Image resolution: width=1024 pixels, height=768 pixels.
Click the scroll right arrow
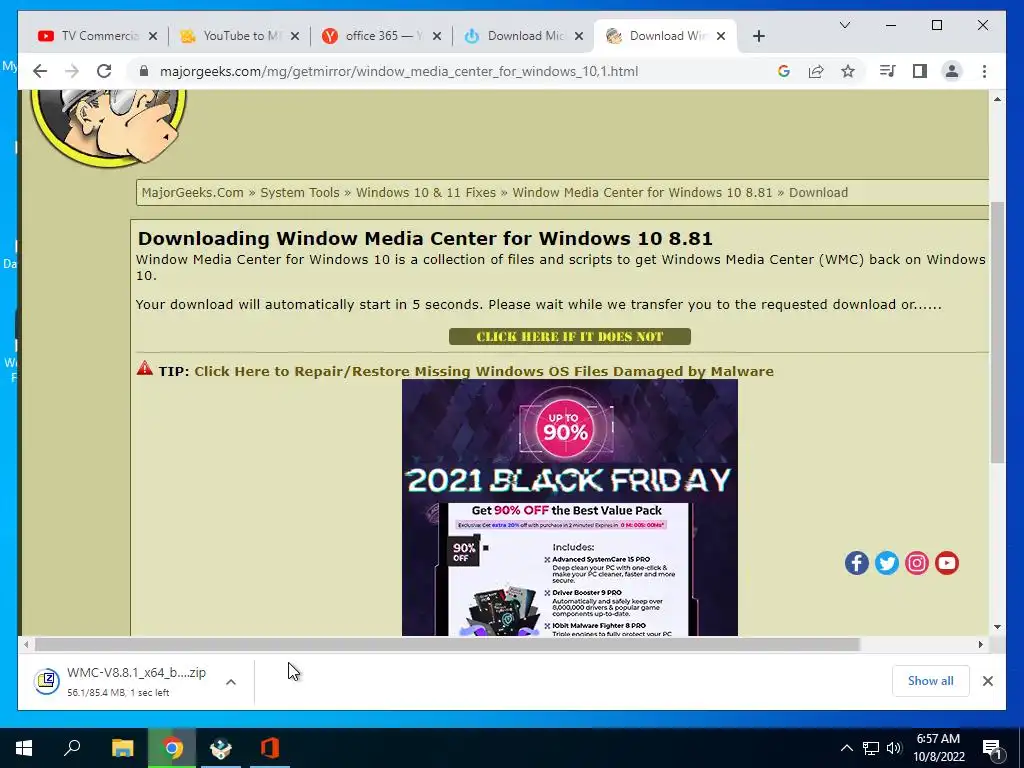[x=980, y=645]
